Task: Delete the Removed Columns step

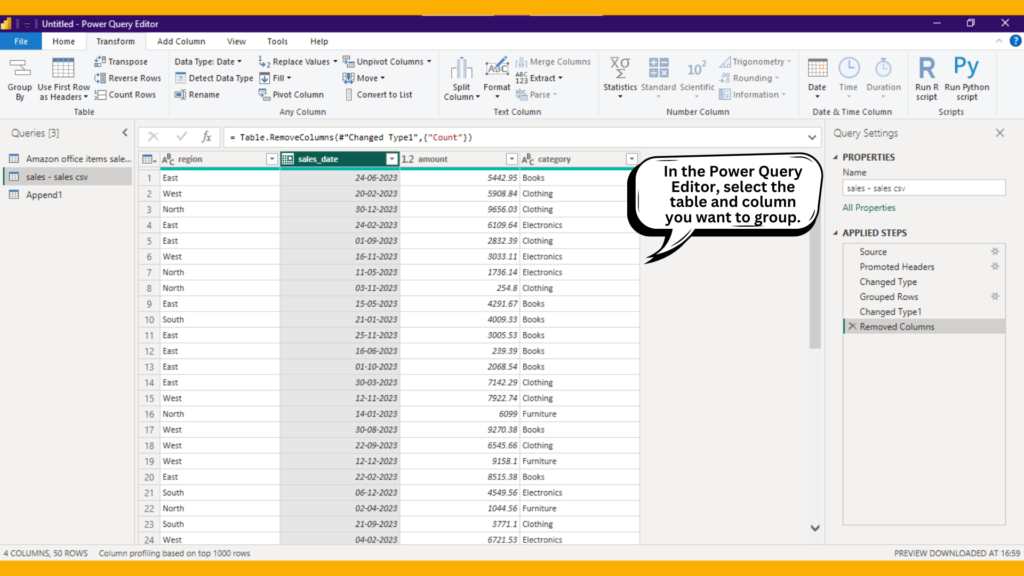Action: point(852,327)
